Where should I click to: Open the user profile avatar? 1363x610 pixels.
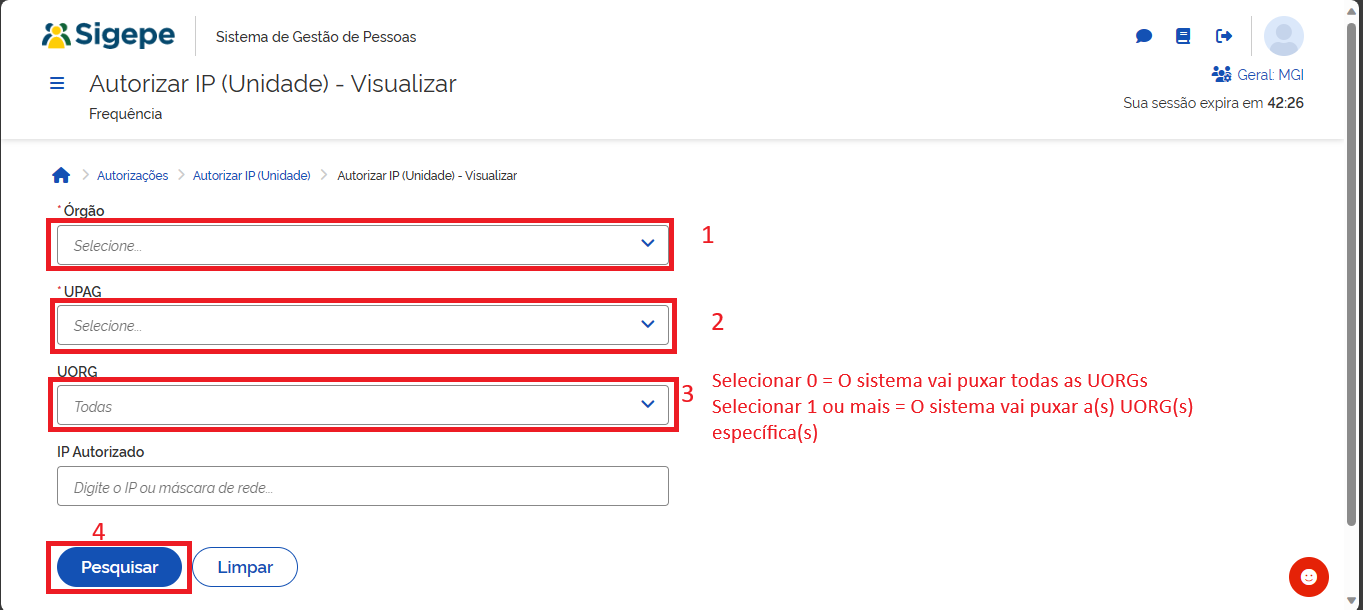pos(1283,36)
